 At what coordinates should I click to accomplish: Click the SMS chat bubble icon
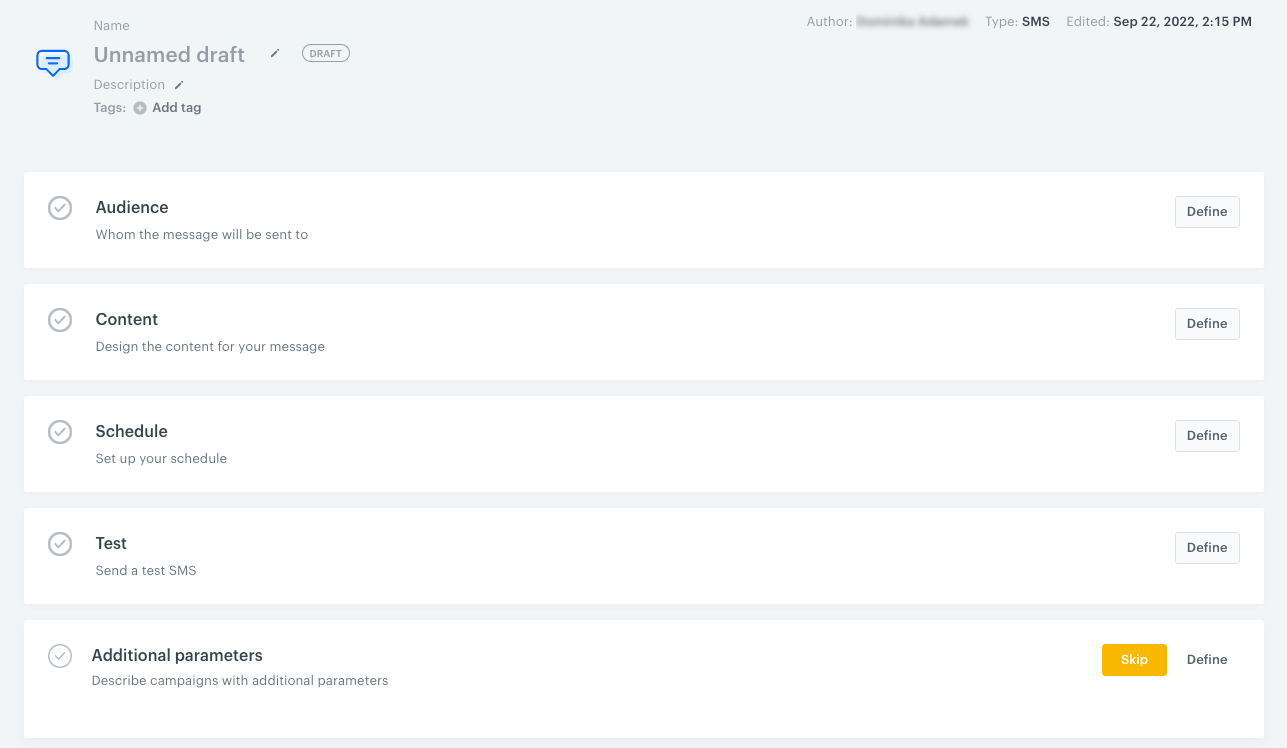(53, 63)
